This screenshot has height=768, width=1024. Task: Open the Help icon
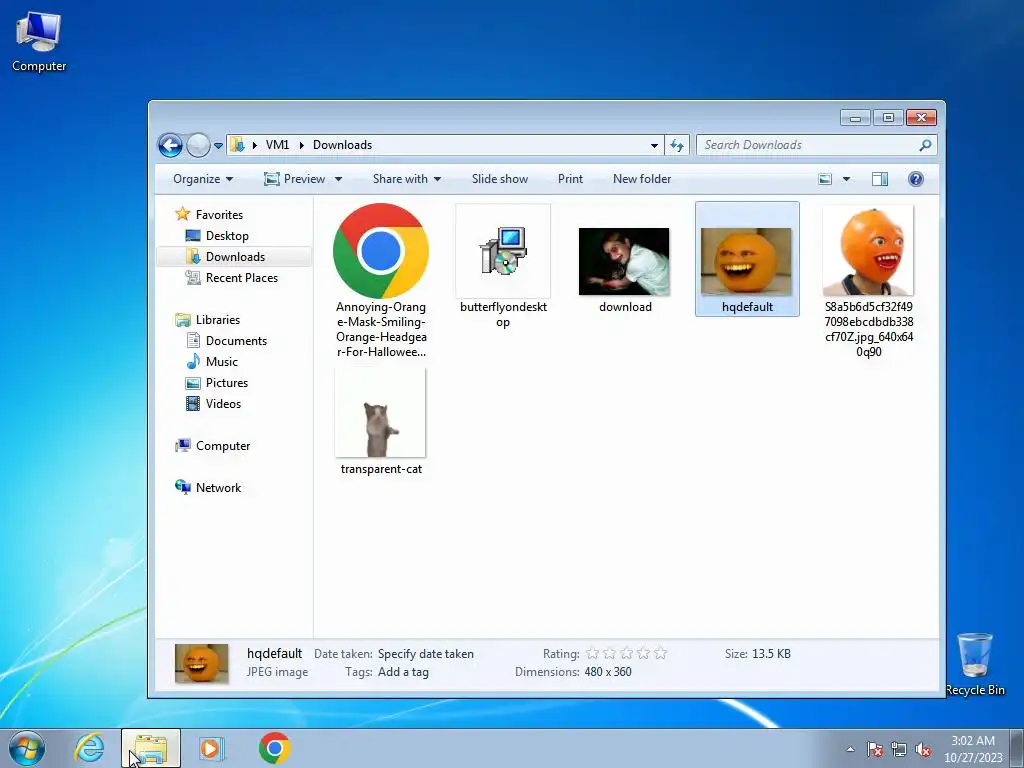tap(916, 179)
